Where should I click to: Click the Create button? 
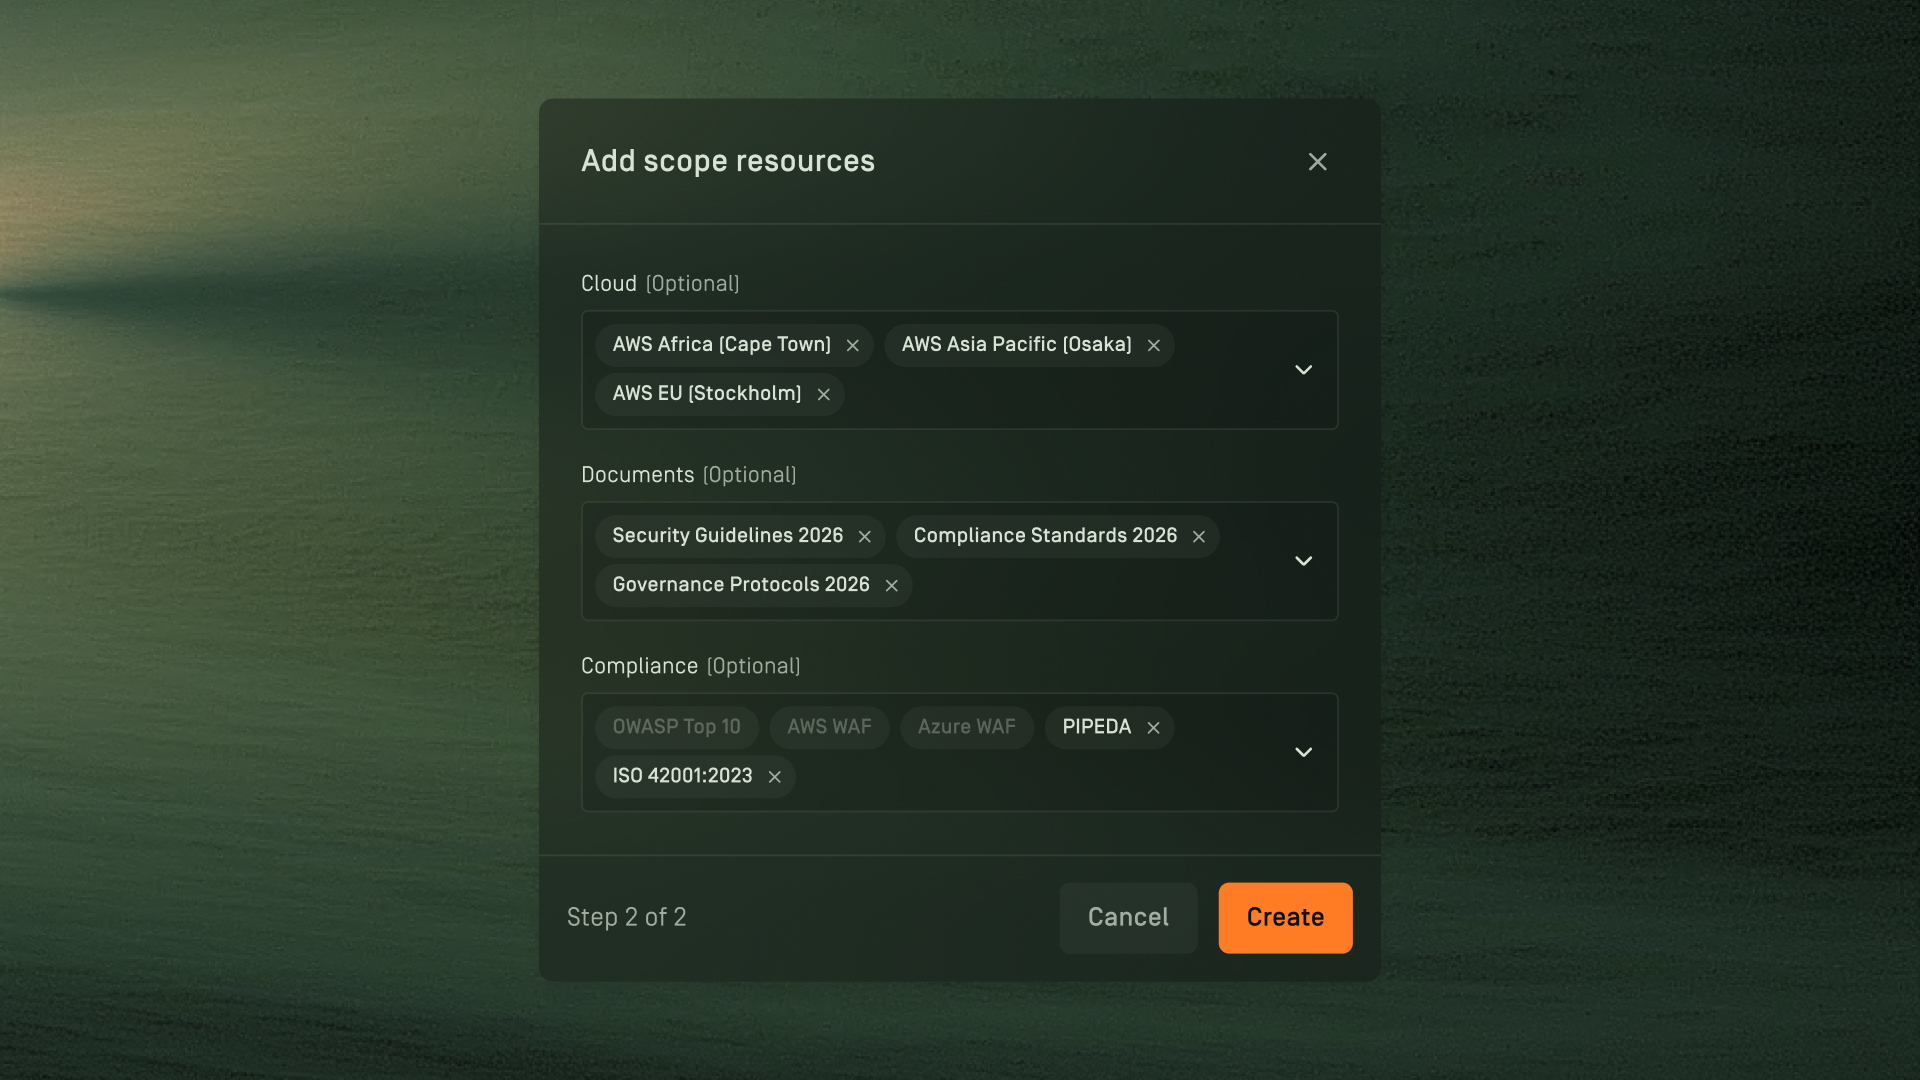pos(1285,917)
